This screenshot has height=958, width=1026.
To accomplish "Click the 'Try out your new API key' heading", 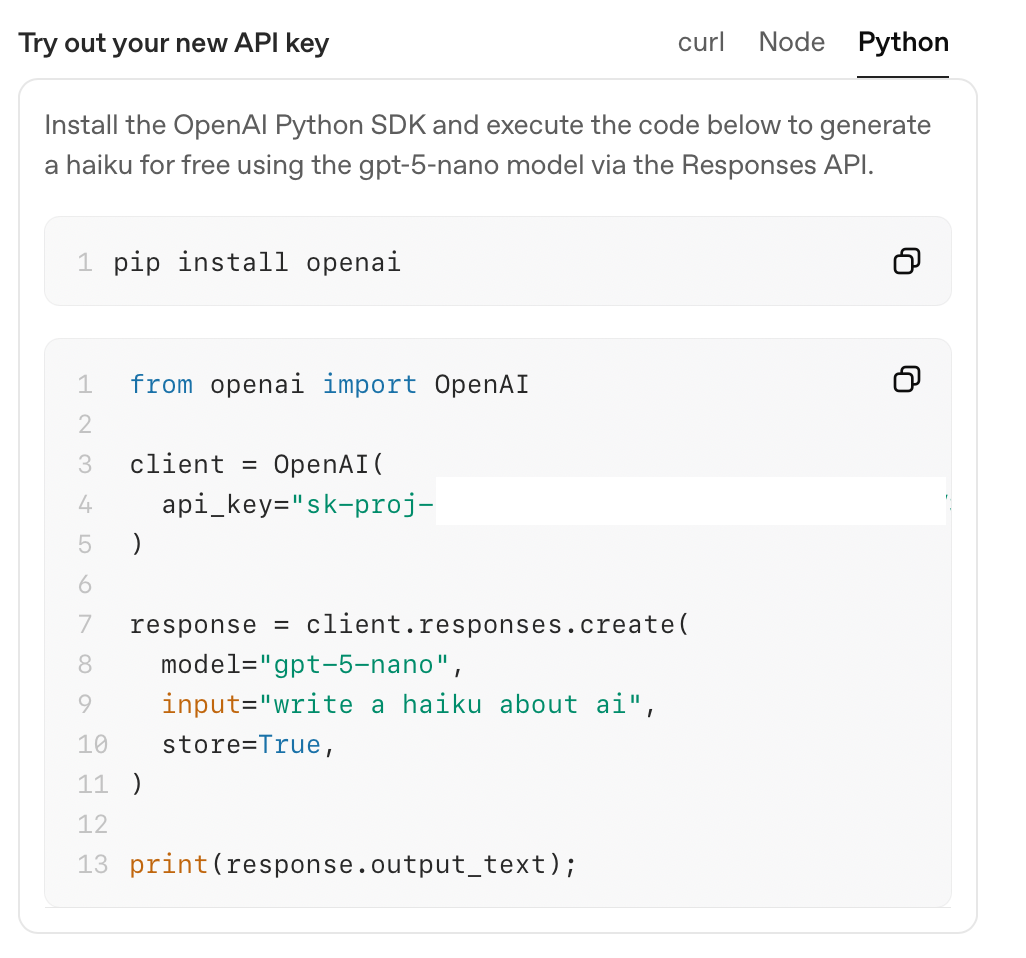I will coord(173,44).
